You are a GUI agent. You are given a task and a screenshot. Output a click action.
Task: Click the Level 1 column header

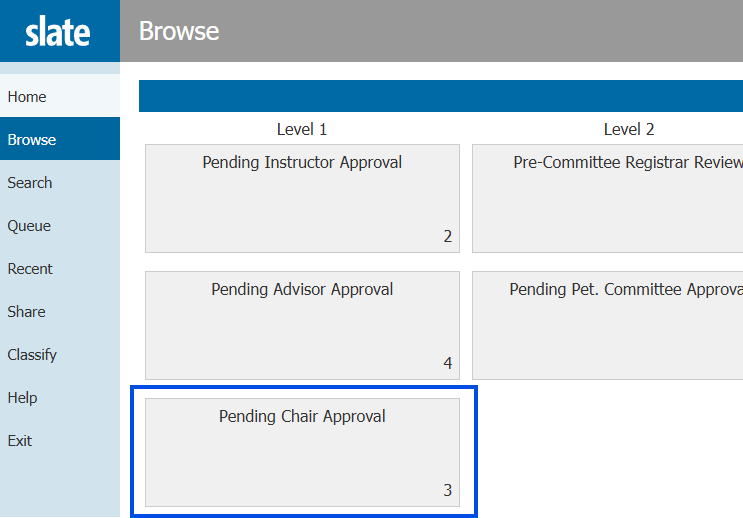point(302,129)
